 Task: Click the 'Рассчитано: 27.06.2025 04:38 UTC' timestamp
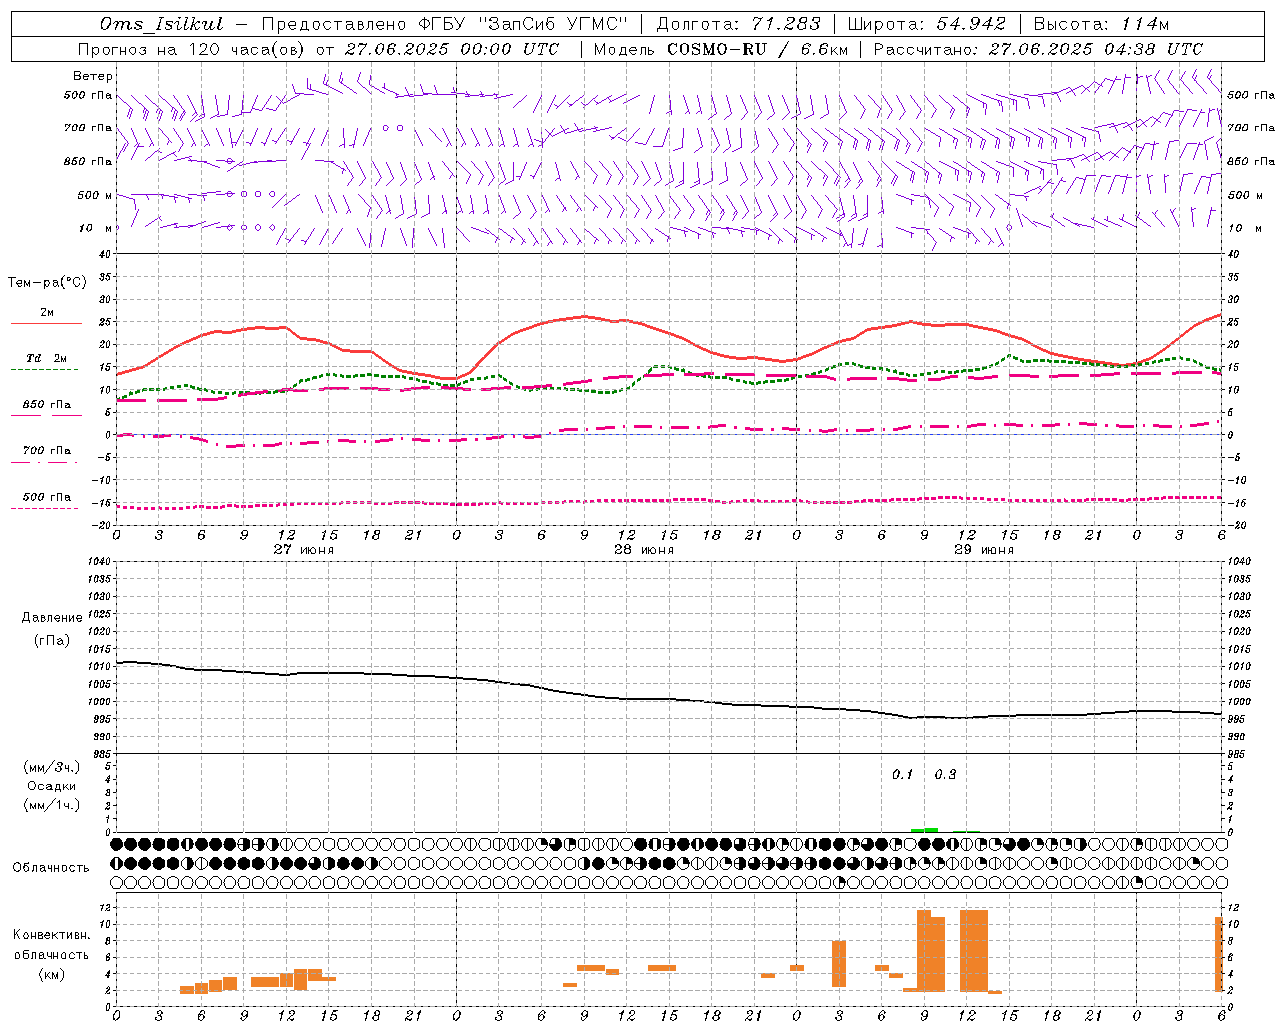tap(1038, 49)
